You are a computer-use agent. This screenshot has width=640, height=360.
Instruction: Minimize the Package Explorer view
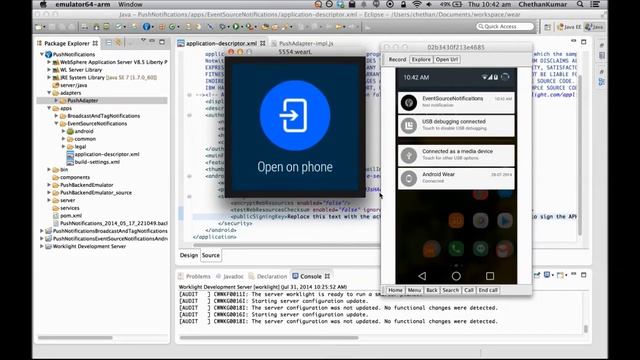152,42
